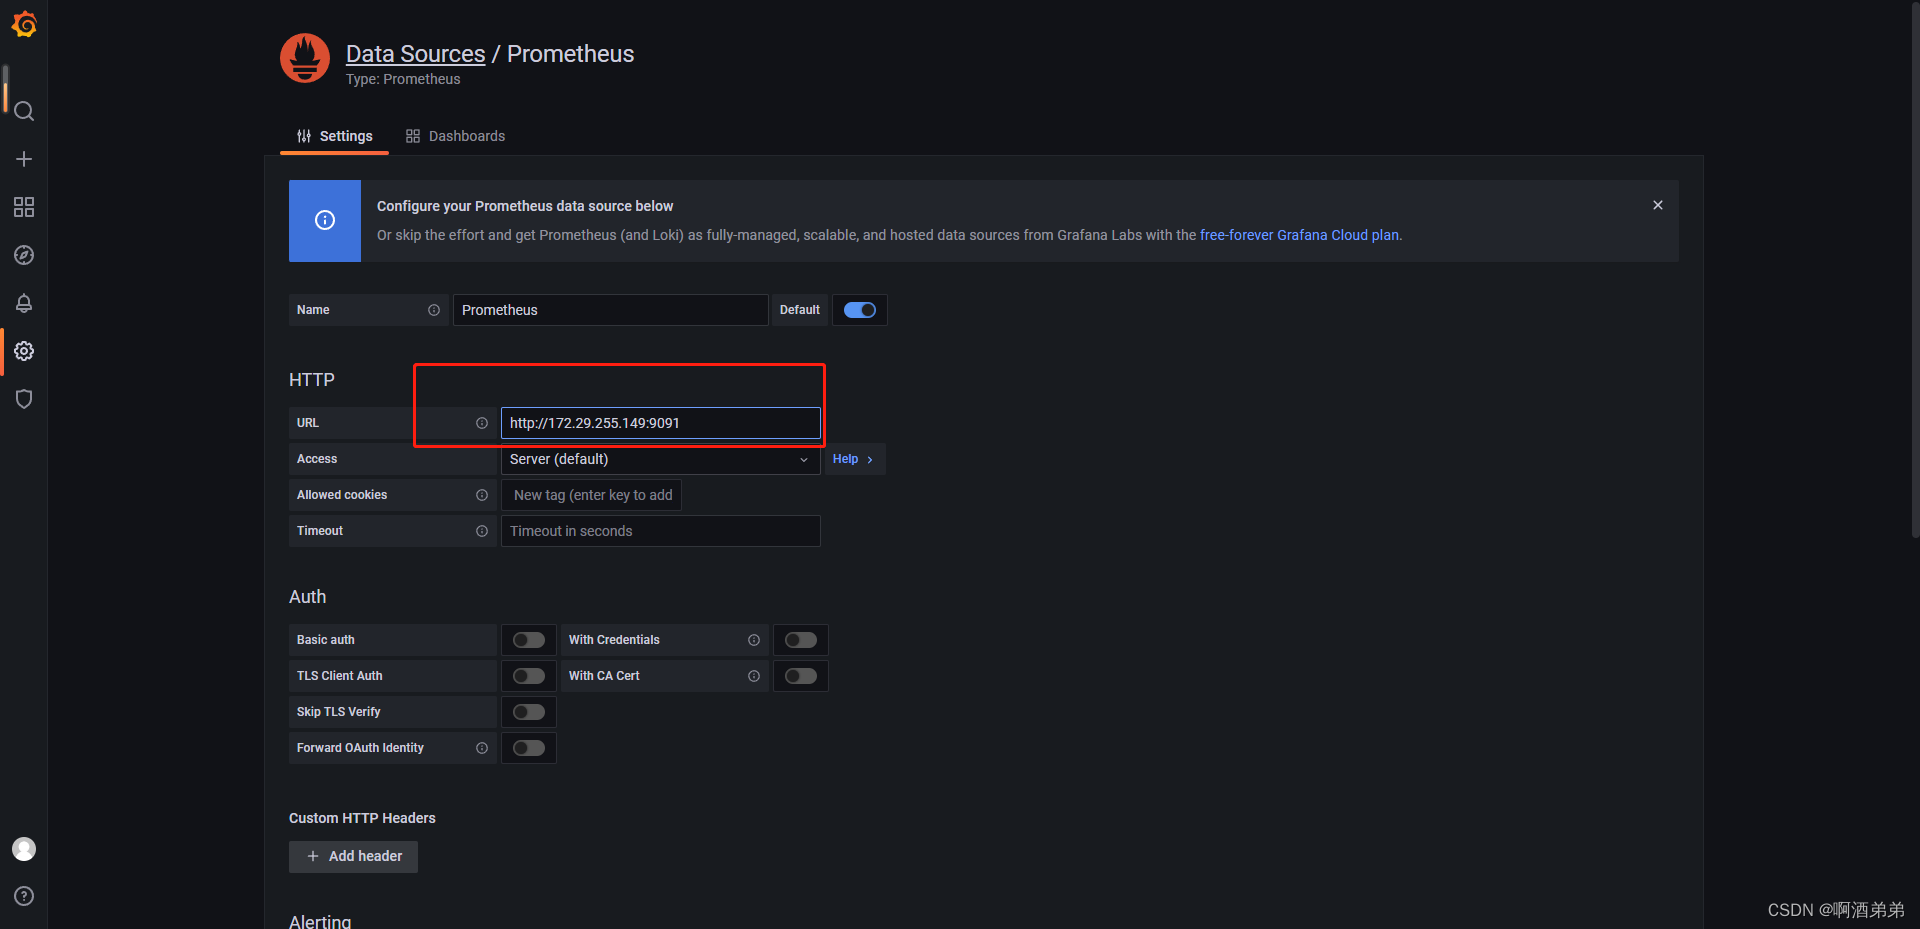The image size is (1920, 929).
Task: Click the Add header button
Action: (353, 856)
